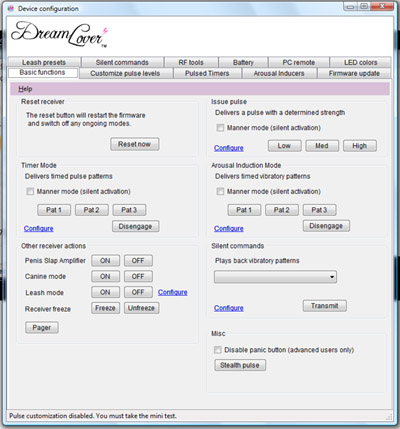Start Pat 2 in Timer Mode
Image resolution: width=400 pixels, height=429 pixels.
[92, 210]
